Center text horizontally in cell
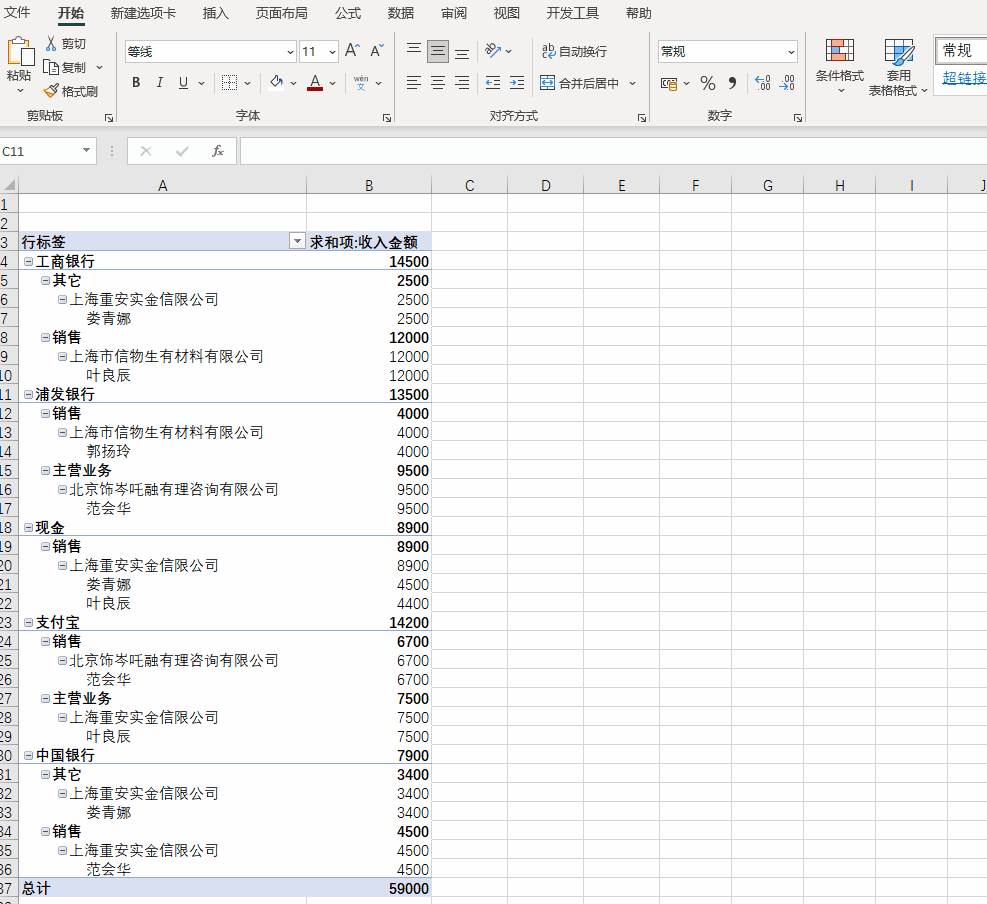 [x=437, y=82]
